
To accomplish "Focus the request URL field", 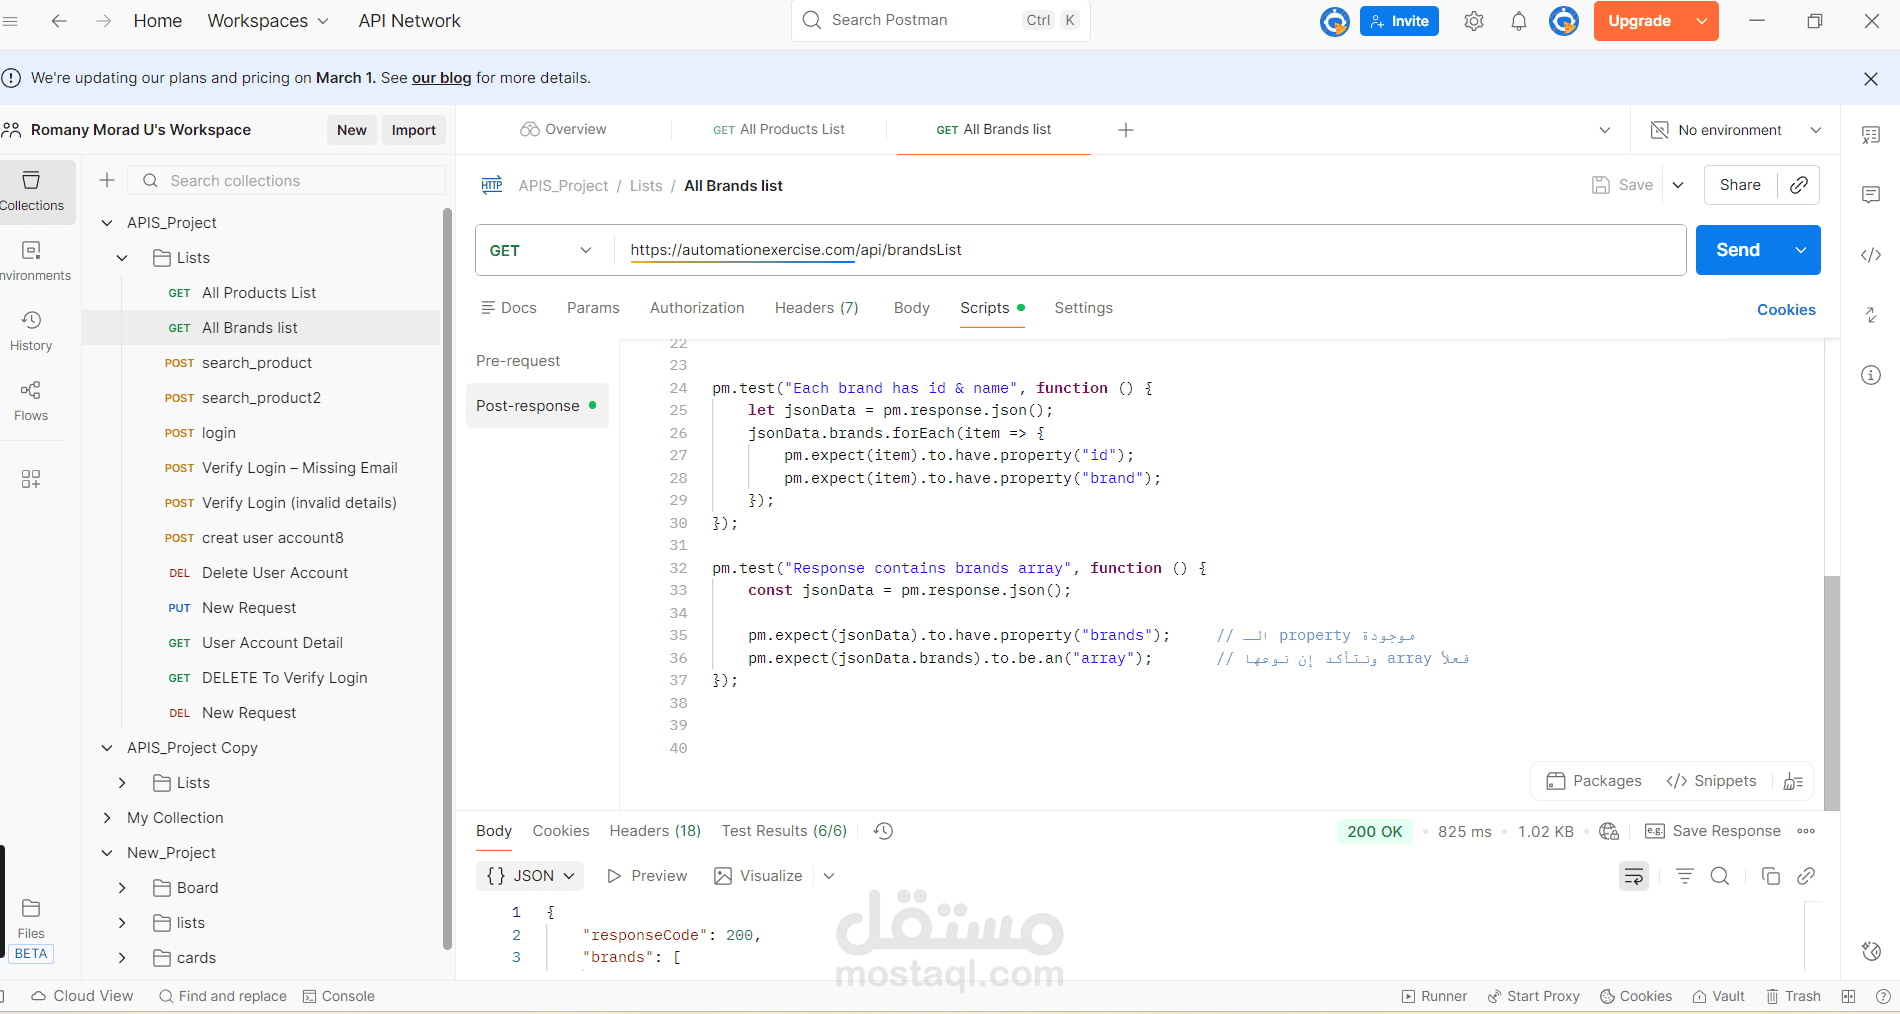I will tap(1150, 250).
